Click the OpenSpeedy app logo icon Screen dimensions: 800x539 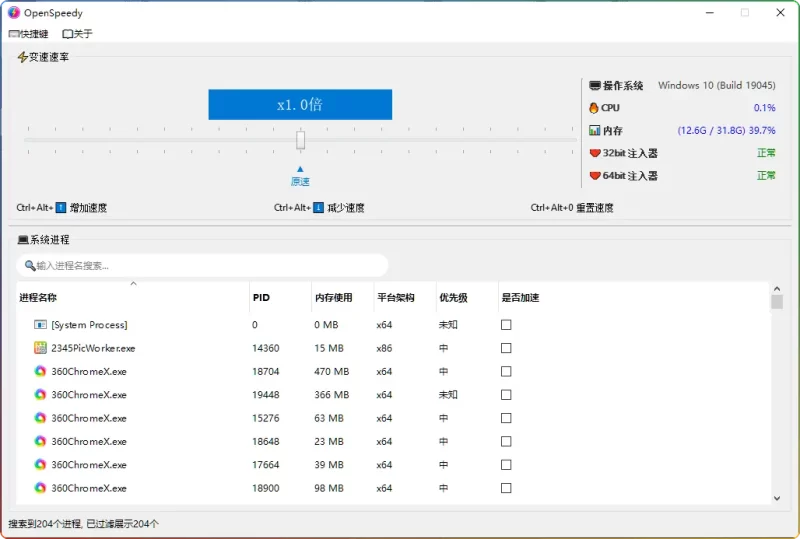(x=14, y=13)
